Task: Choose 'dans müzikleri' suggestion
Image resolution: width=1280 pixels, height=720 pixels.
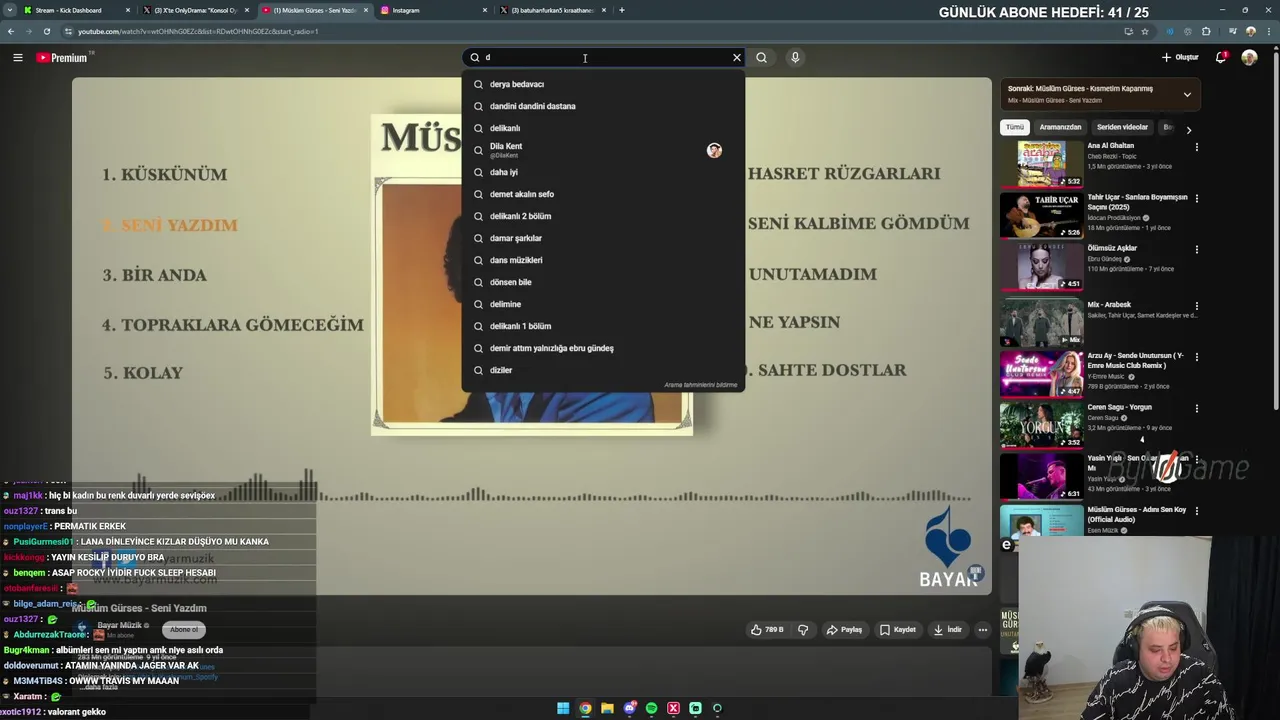Action: [604, 260]
